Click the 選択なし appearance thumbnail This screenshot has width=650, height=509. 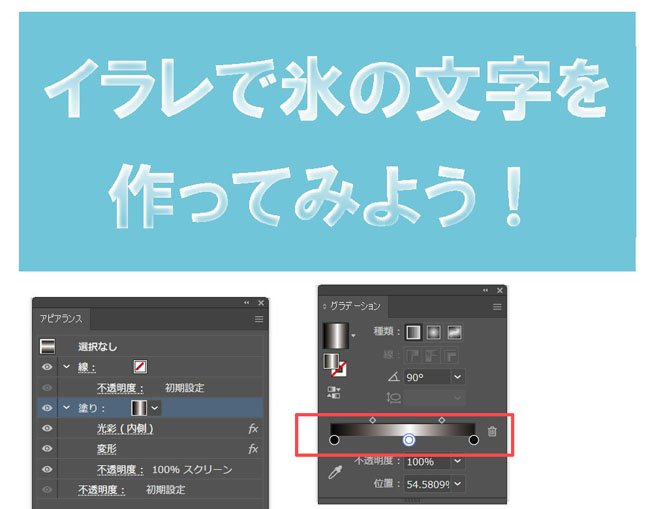[47, 346]
